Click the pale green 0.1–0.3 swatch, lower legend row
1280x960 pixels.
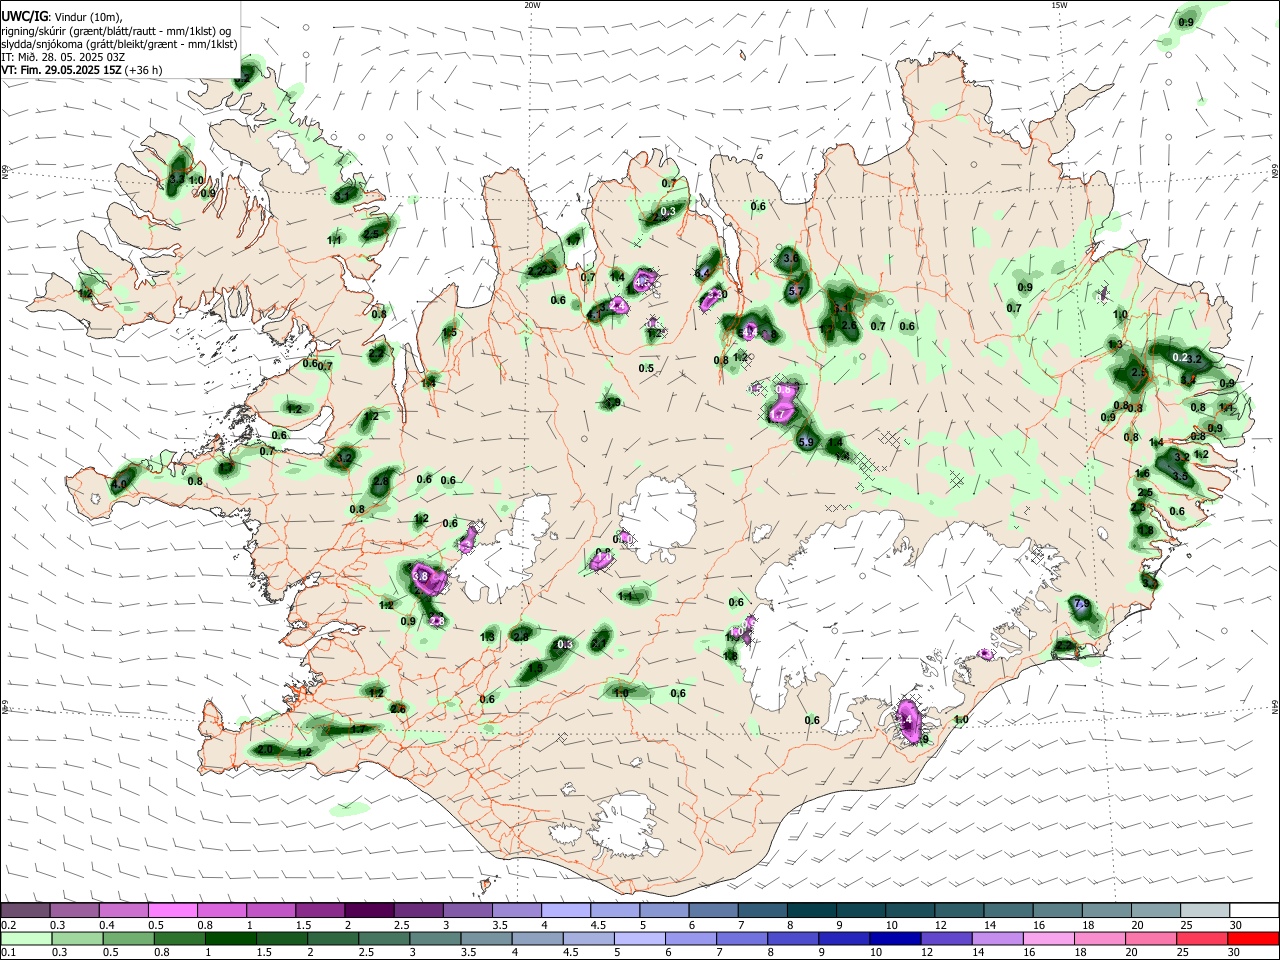tap(28, 938)
